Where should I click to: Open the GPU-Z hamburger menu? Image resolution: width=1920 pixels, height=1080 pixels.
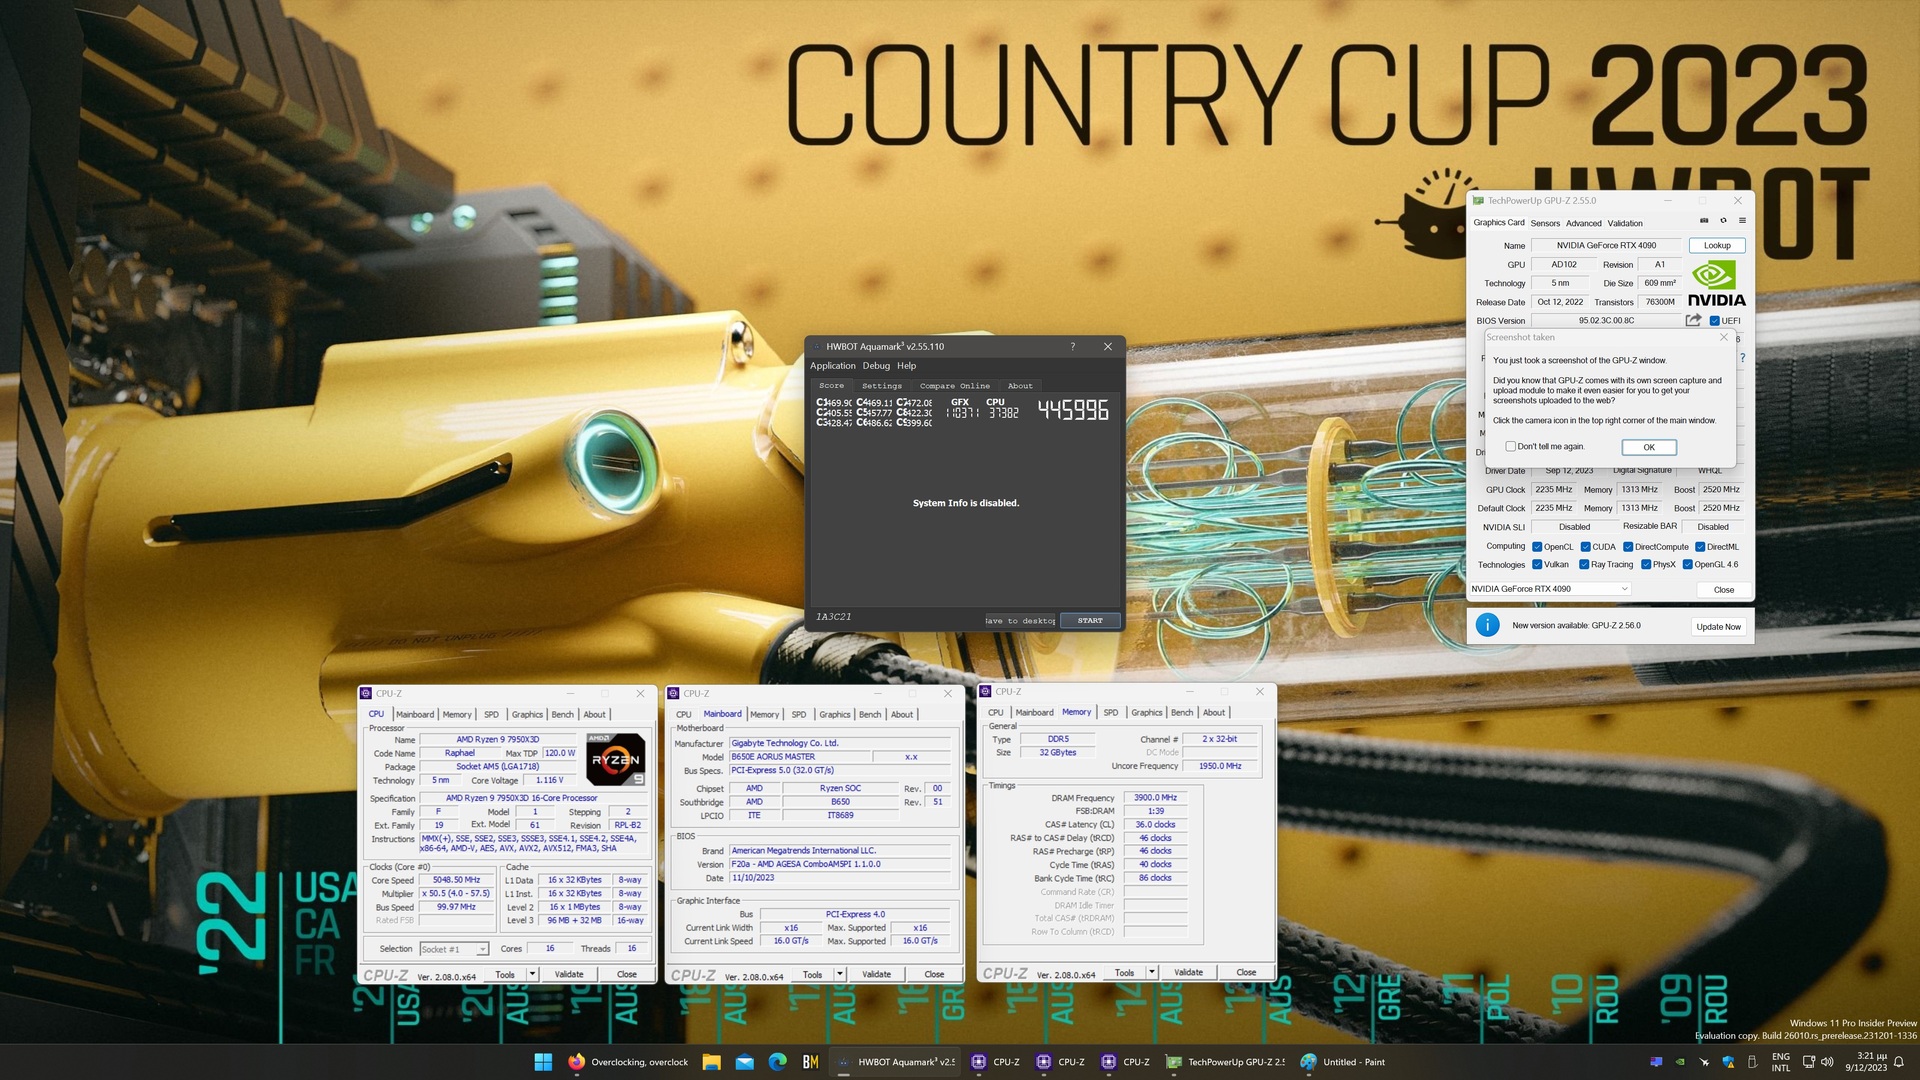1742,221
